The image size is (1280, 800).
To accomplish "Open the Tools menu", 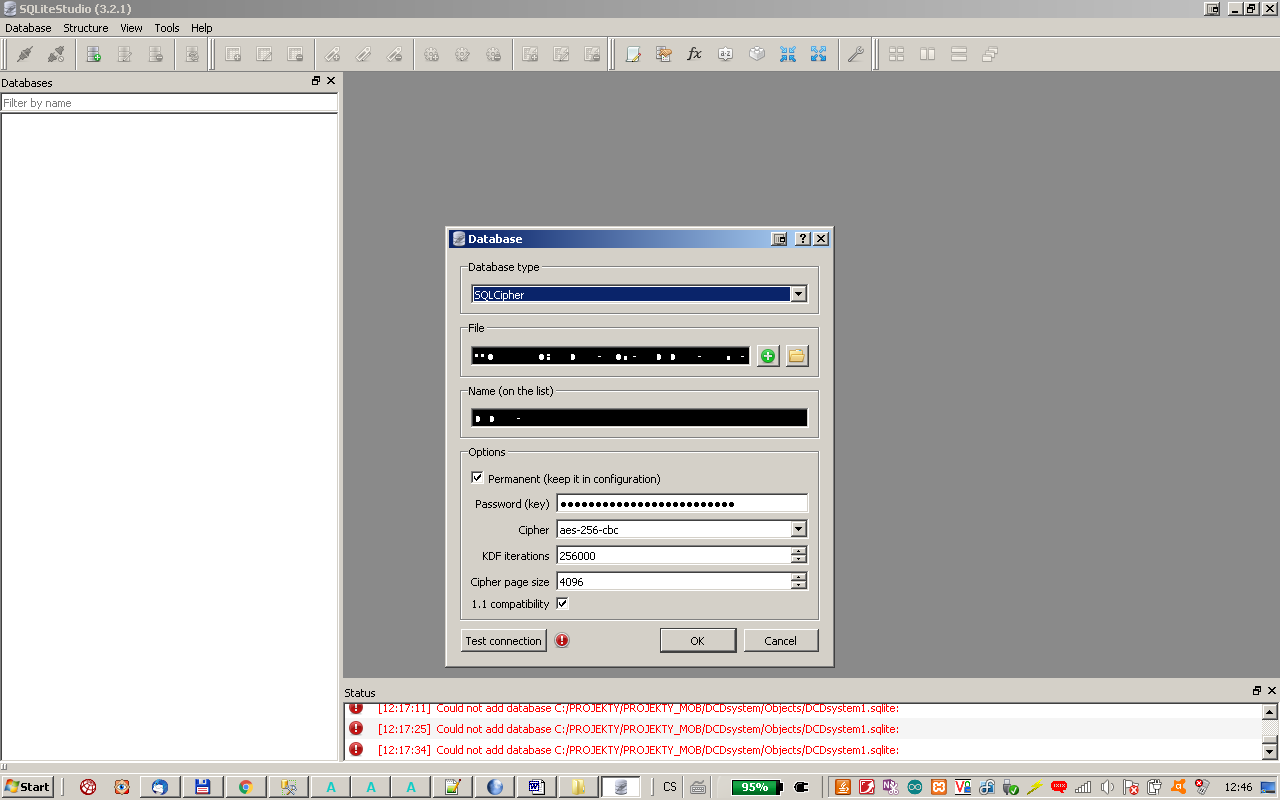I will point(167,28).
